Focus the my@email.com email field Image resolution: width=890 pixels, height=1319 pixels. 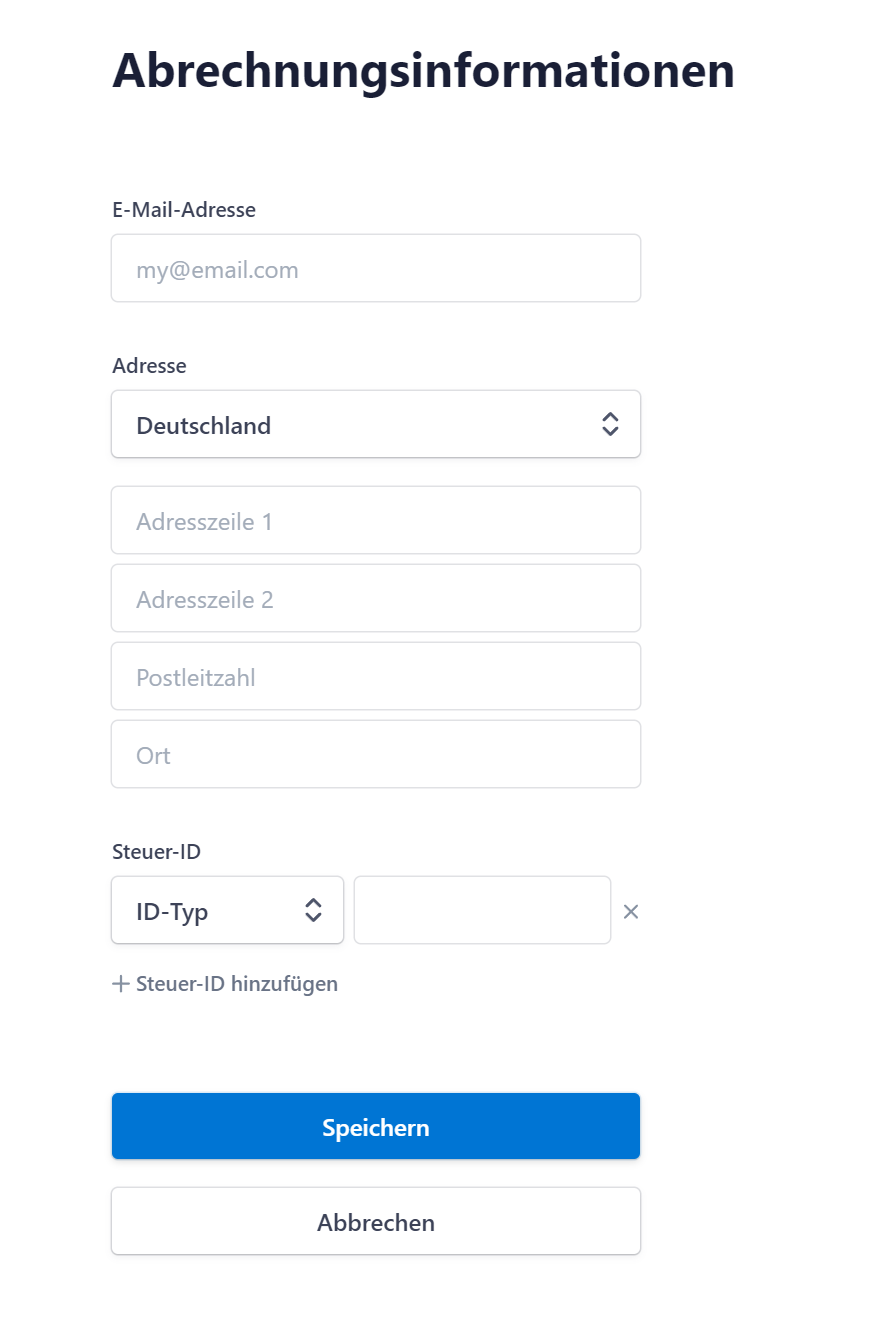tap(376, 268)
